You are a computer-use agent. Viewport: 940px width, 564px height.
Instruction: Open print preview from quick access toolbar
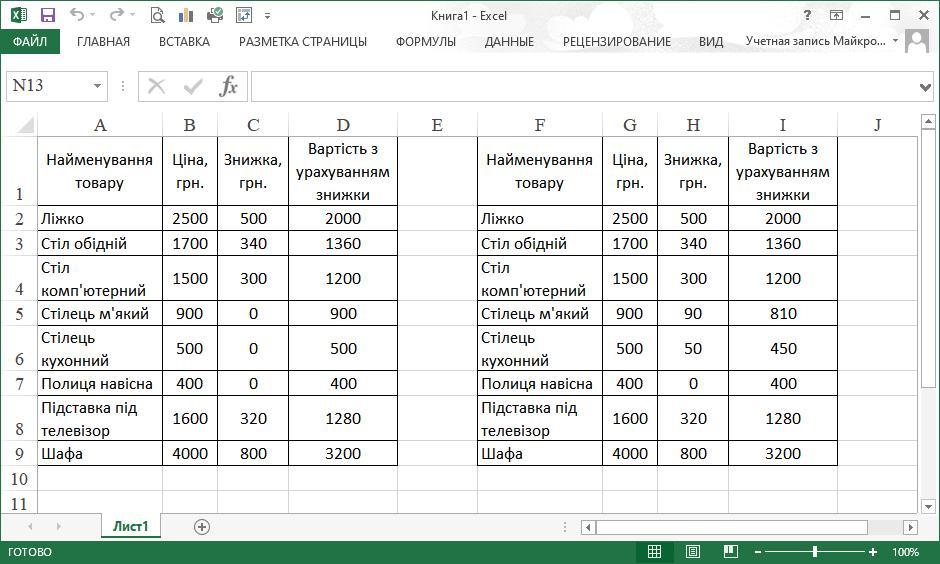(158, 15)
